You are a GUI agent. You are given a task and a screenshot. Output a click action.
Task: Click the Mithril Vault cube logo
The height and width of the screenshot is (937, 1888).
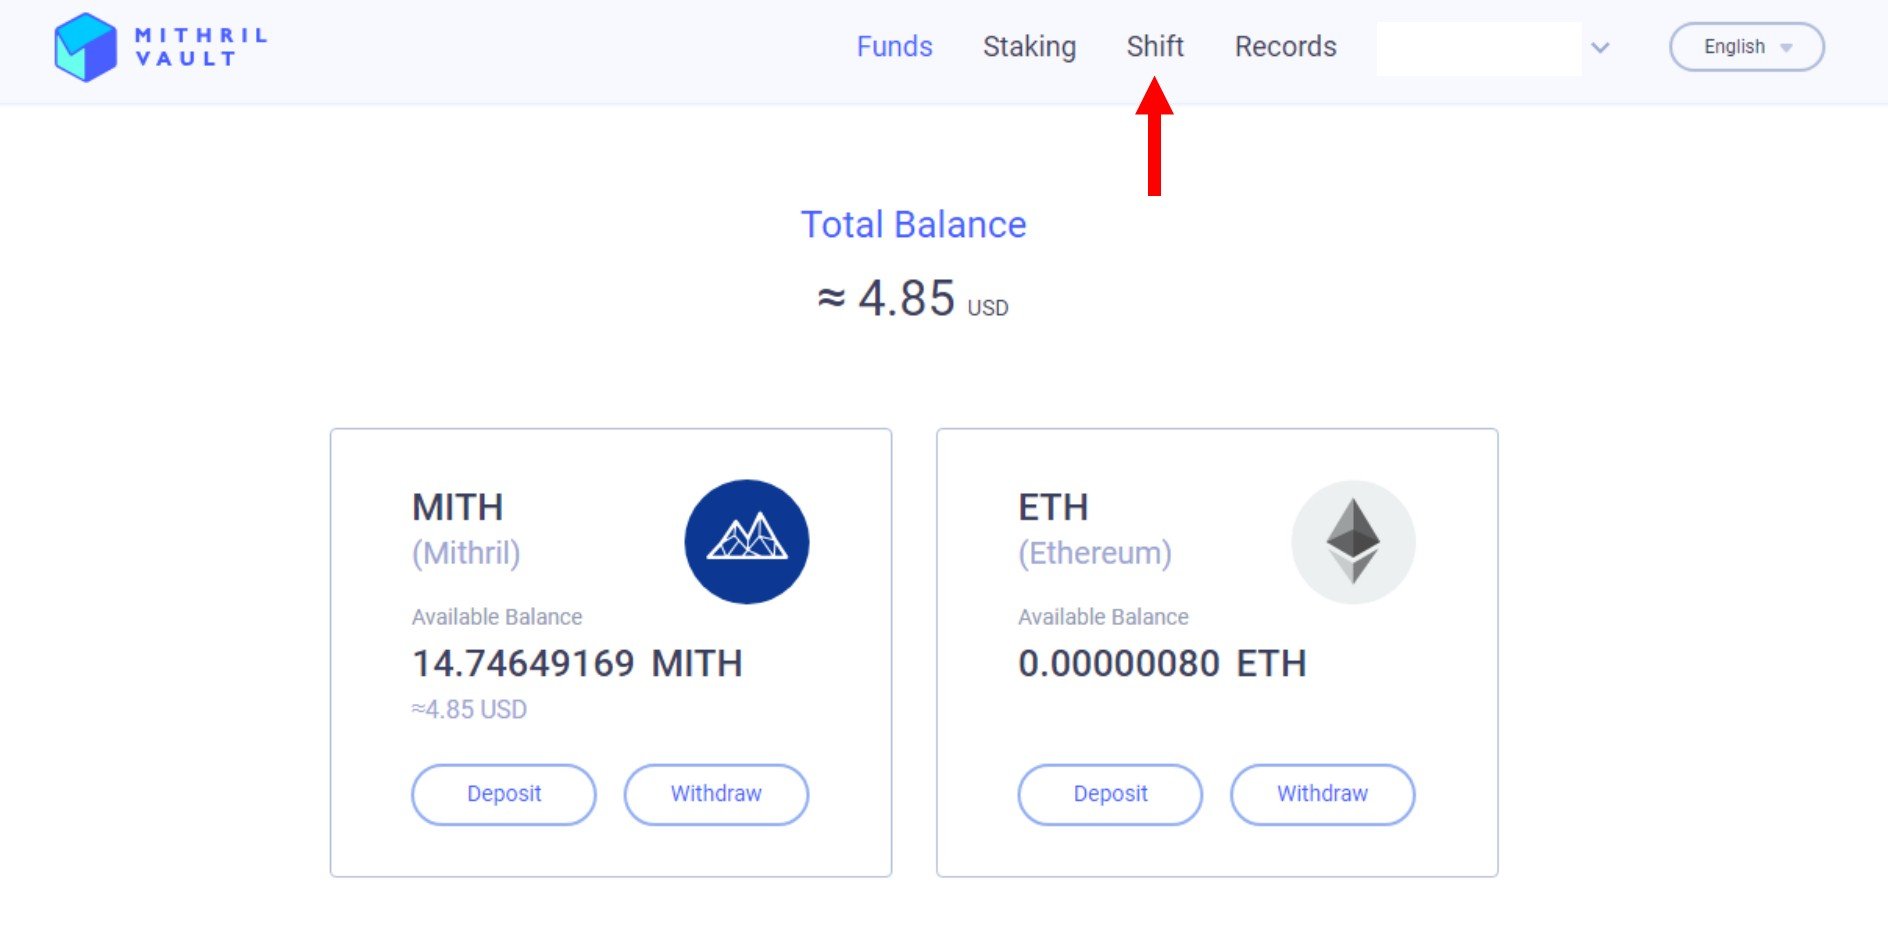point(86,47)
